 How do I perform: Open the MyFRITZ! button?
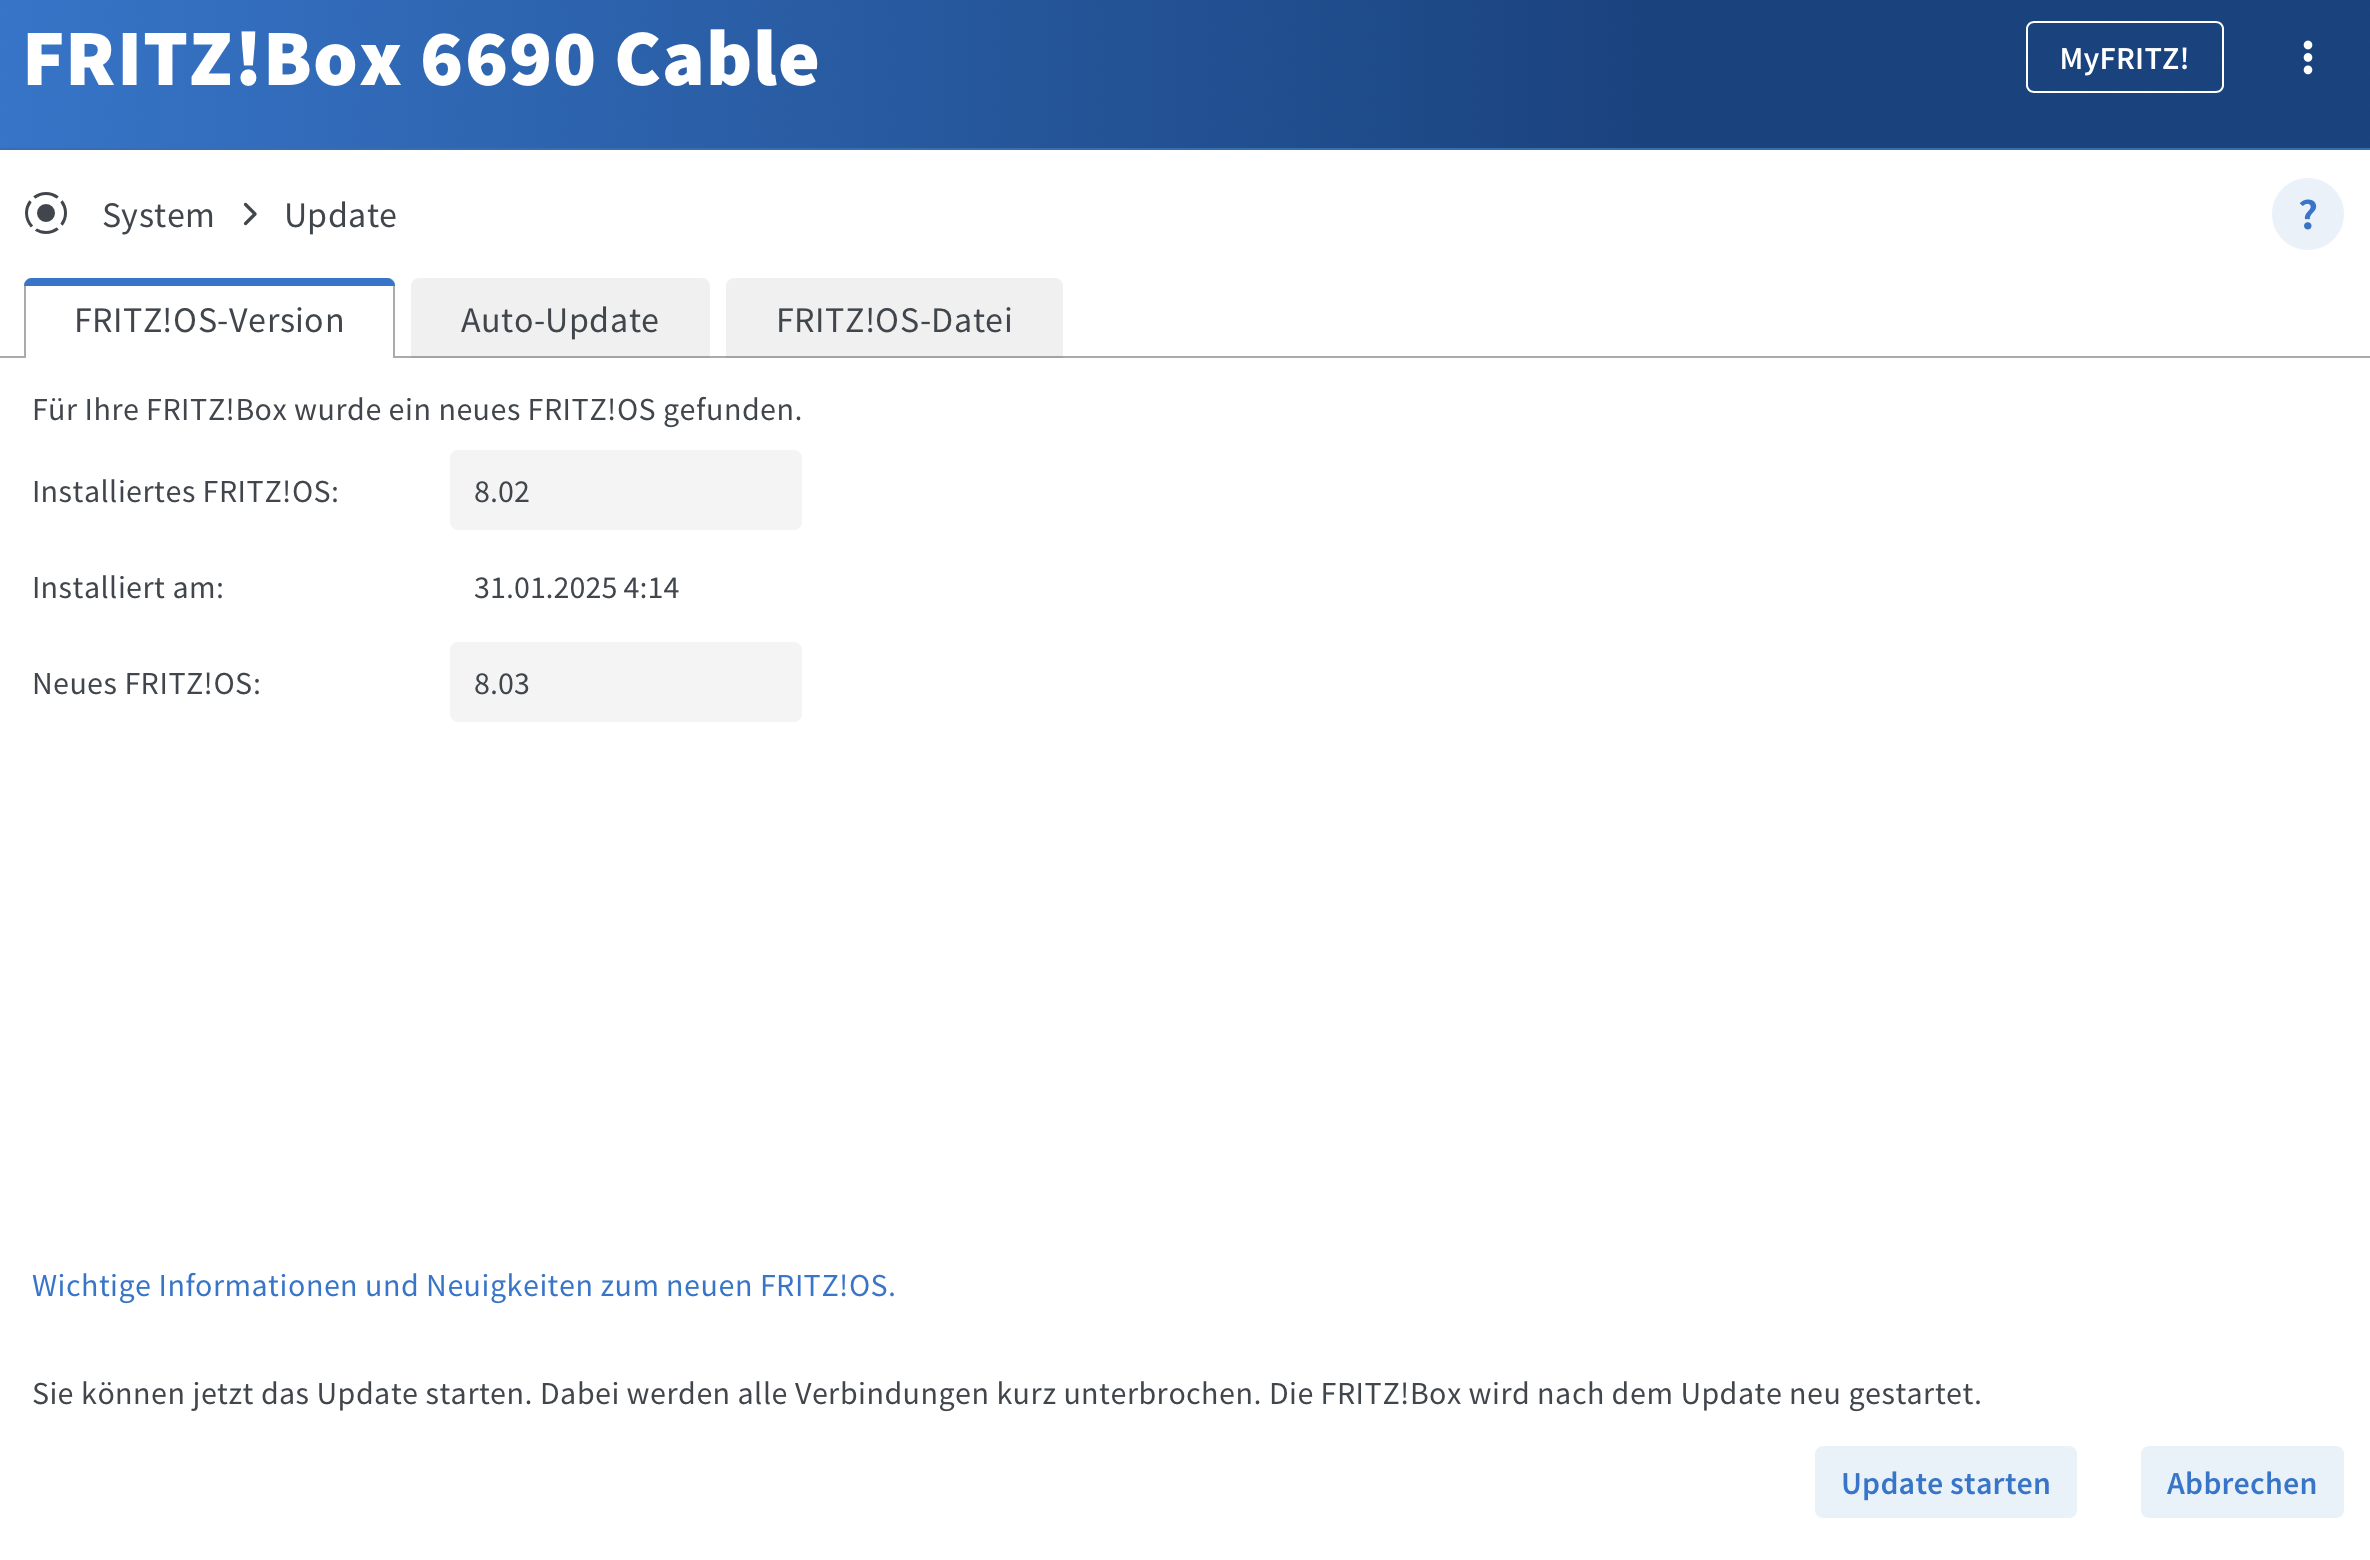tap(2123, 58)
